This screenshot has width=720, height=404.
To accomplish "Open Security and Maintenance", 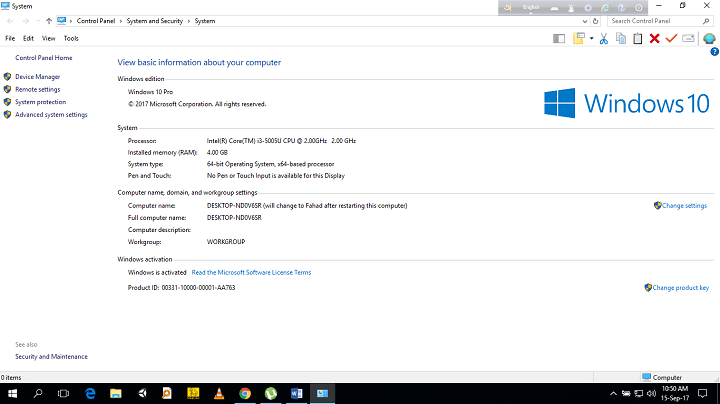I will (x=51, y=357).
